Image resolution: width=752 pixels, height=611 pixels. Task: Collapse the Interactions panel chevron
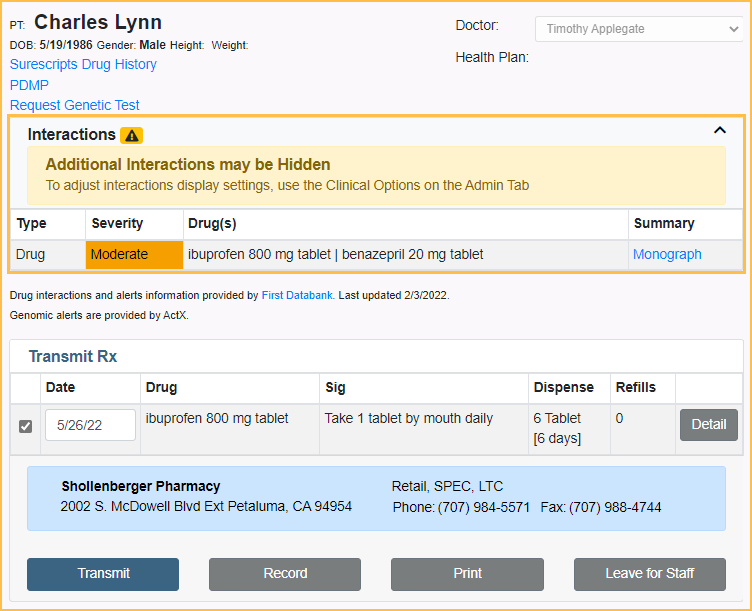719,130
